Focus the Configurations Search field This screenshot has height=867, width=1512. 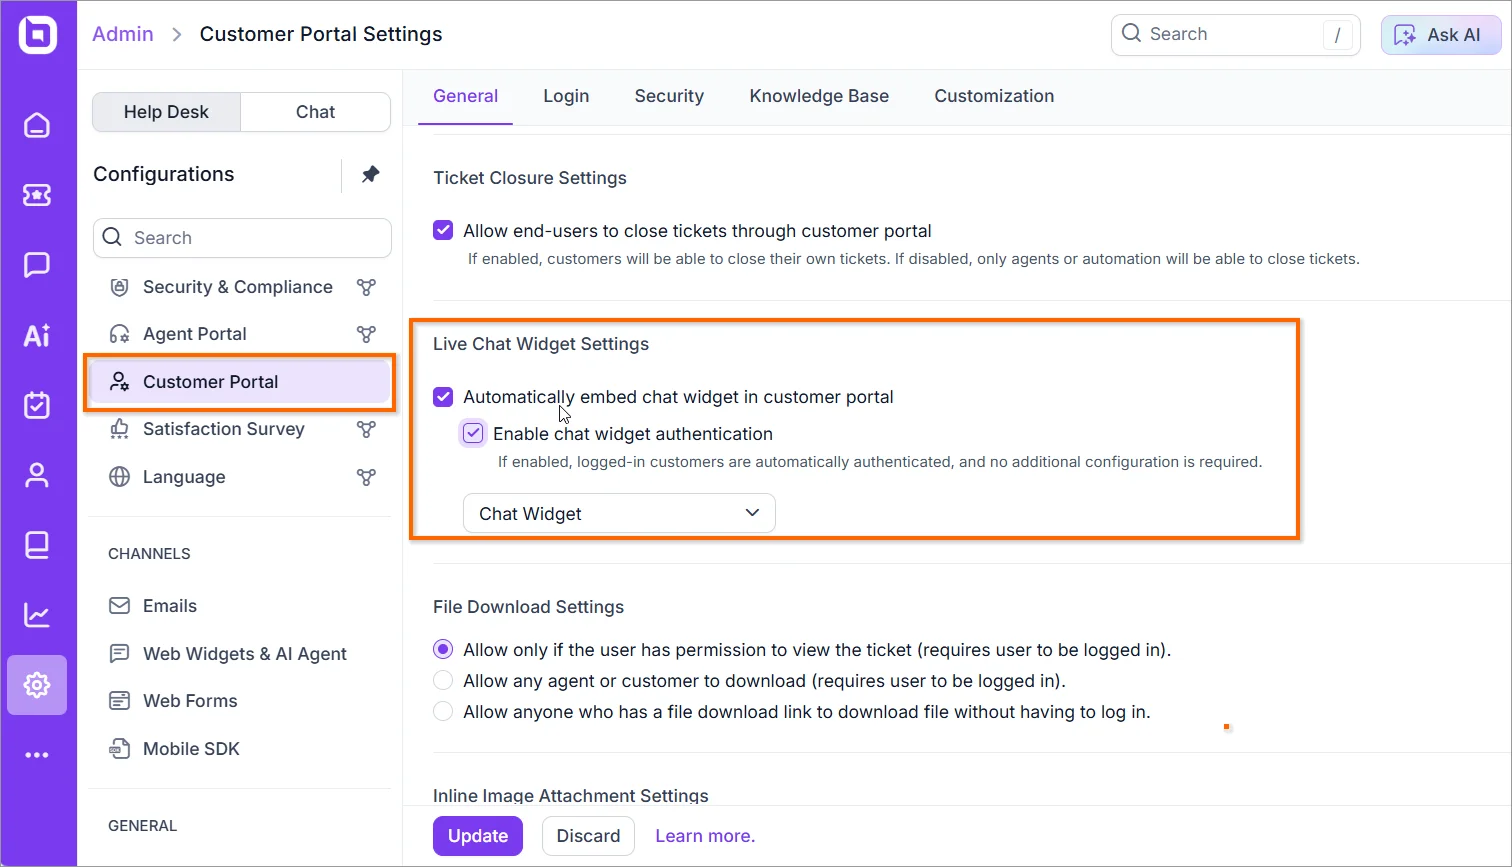(x=242, y=238)
